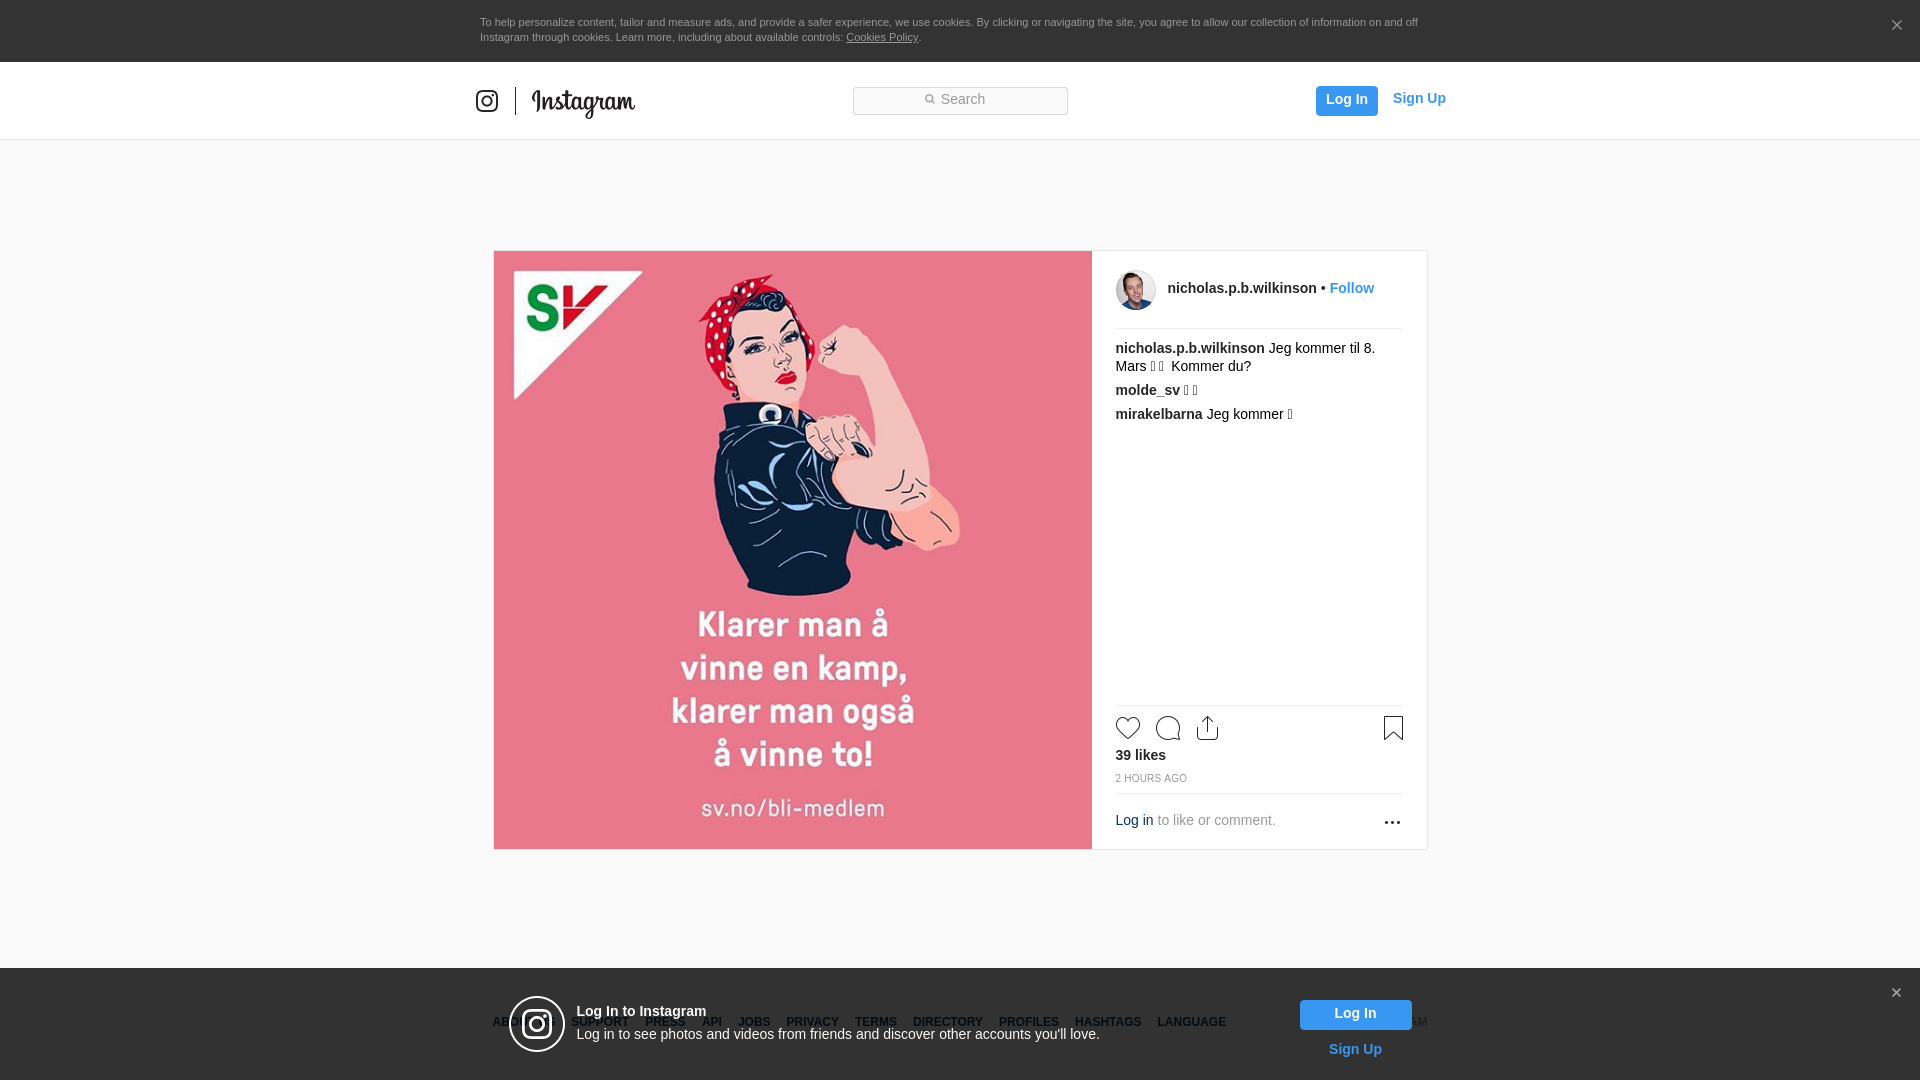This screenshot has height=1080, width=1920.
Task: Open the more options three-dot menu
Action: pyautogui.click(x=1392, y=822)
